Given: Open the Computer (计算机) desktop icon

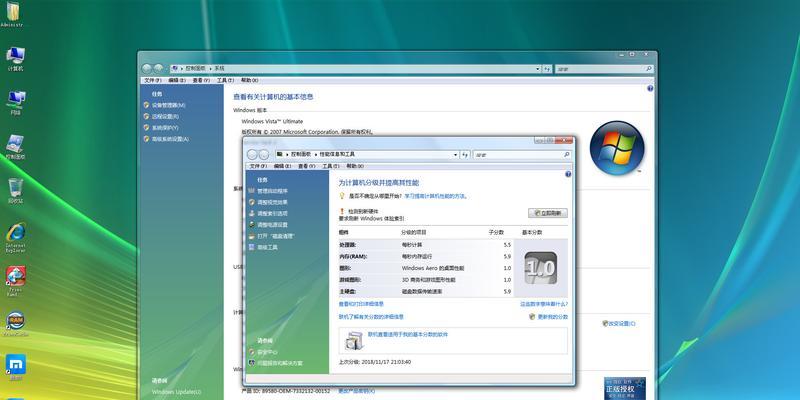Looking at the screenshot, I should [15, 59].
